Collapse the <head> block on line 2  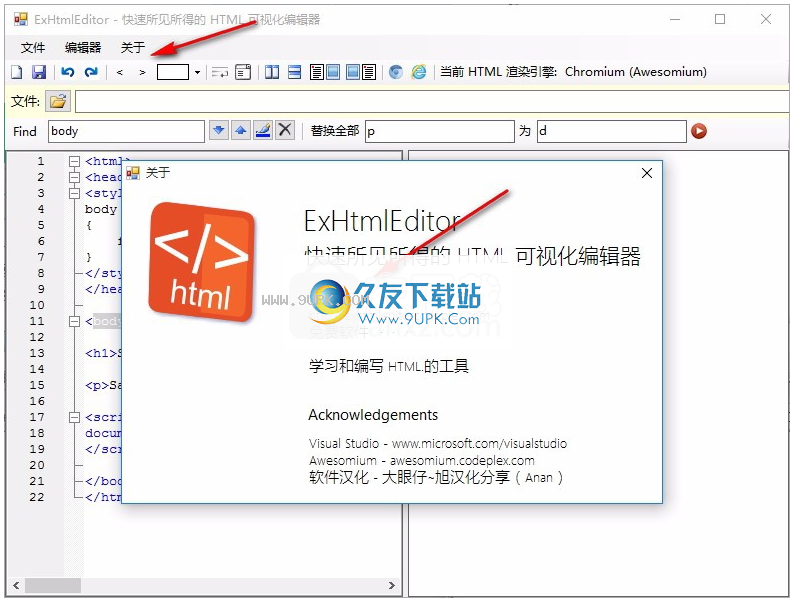click(74, 177)
